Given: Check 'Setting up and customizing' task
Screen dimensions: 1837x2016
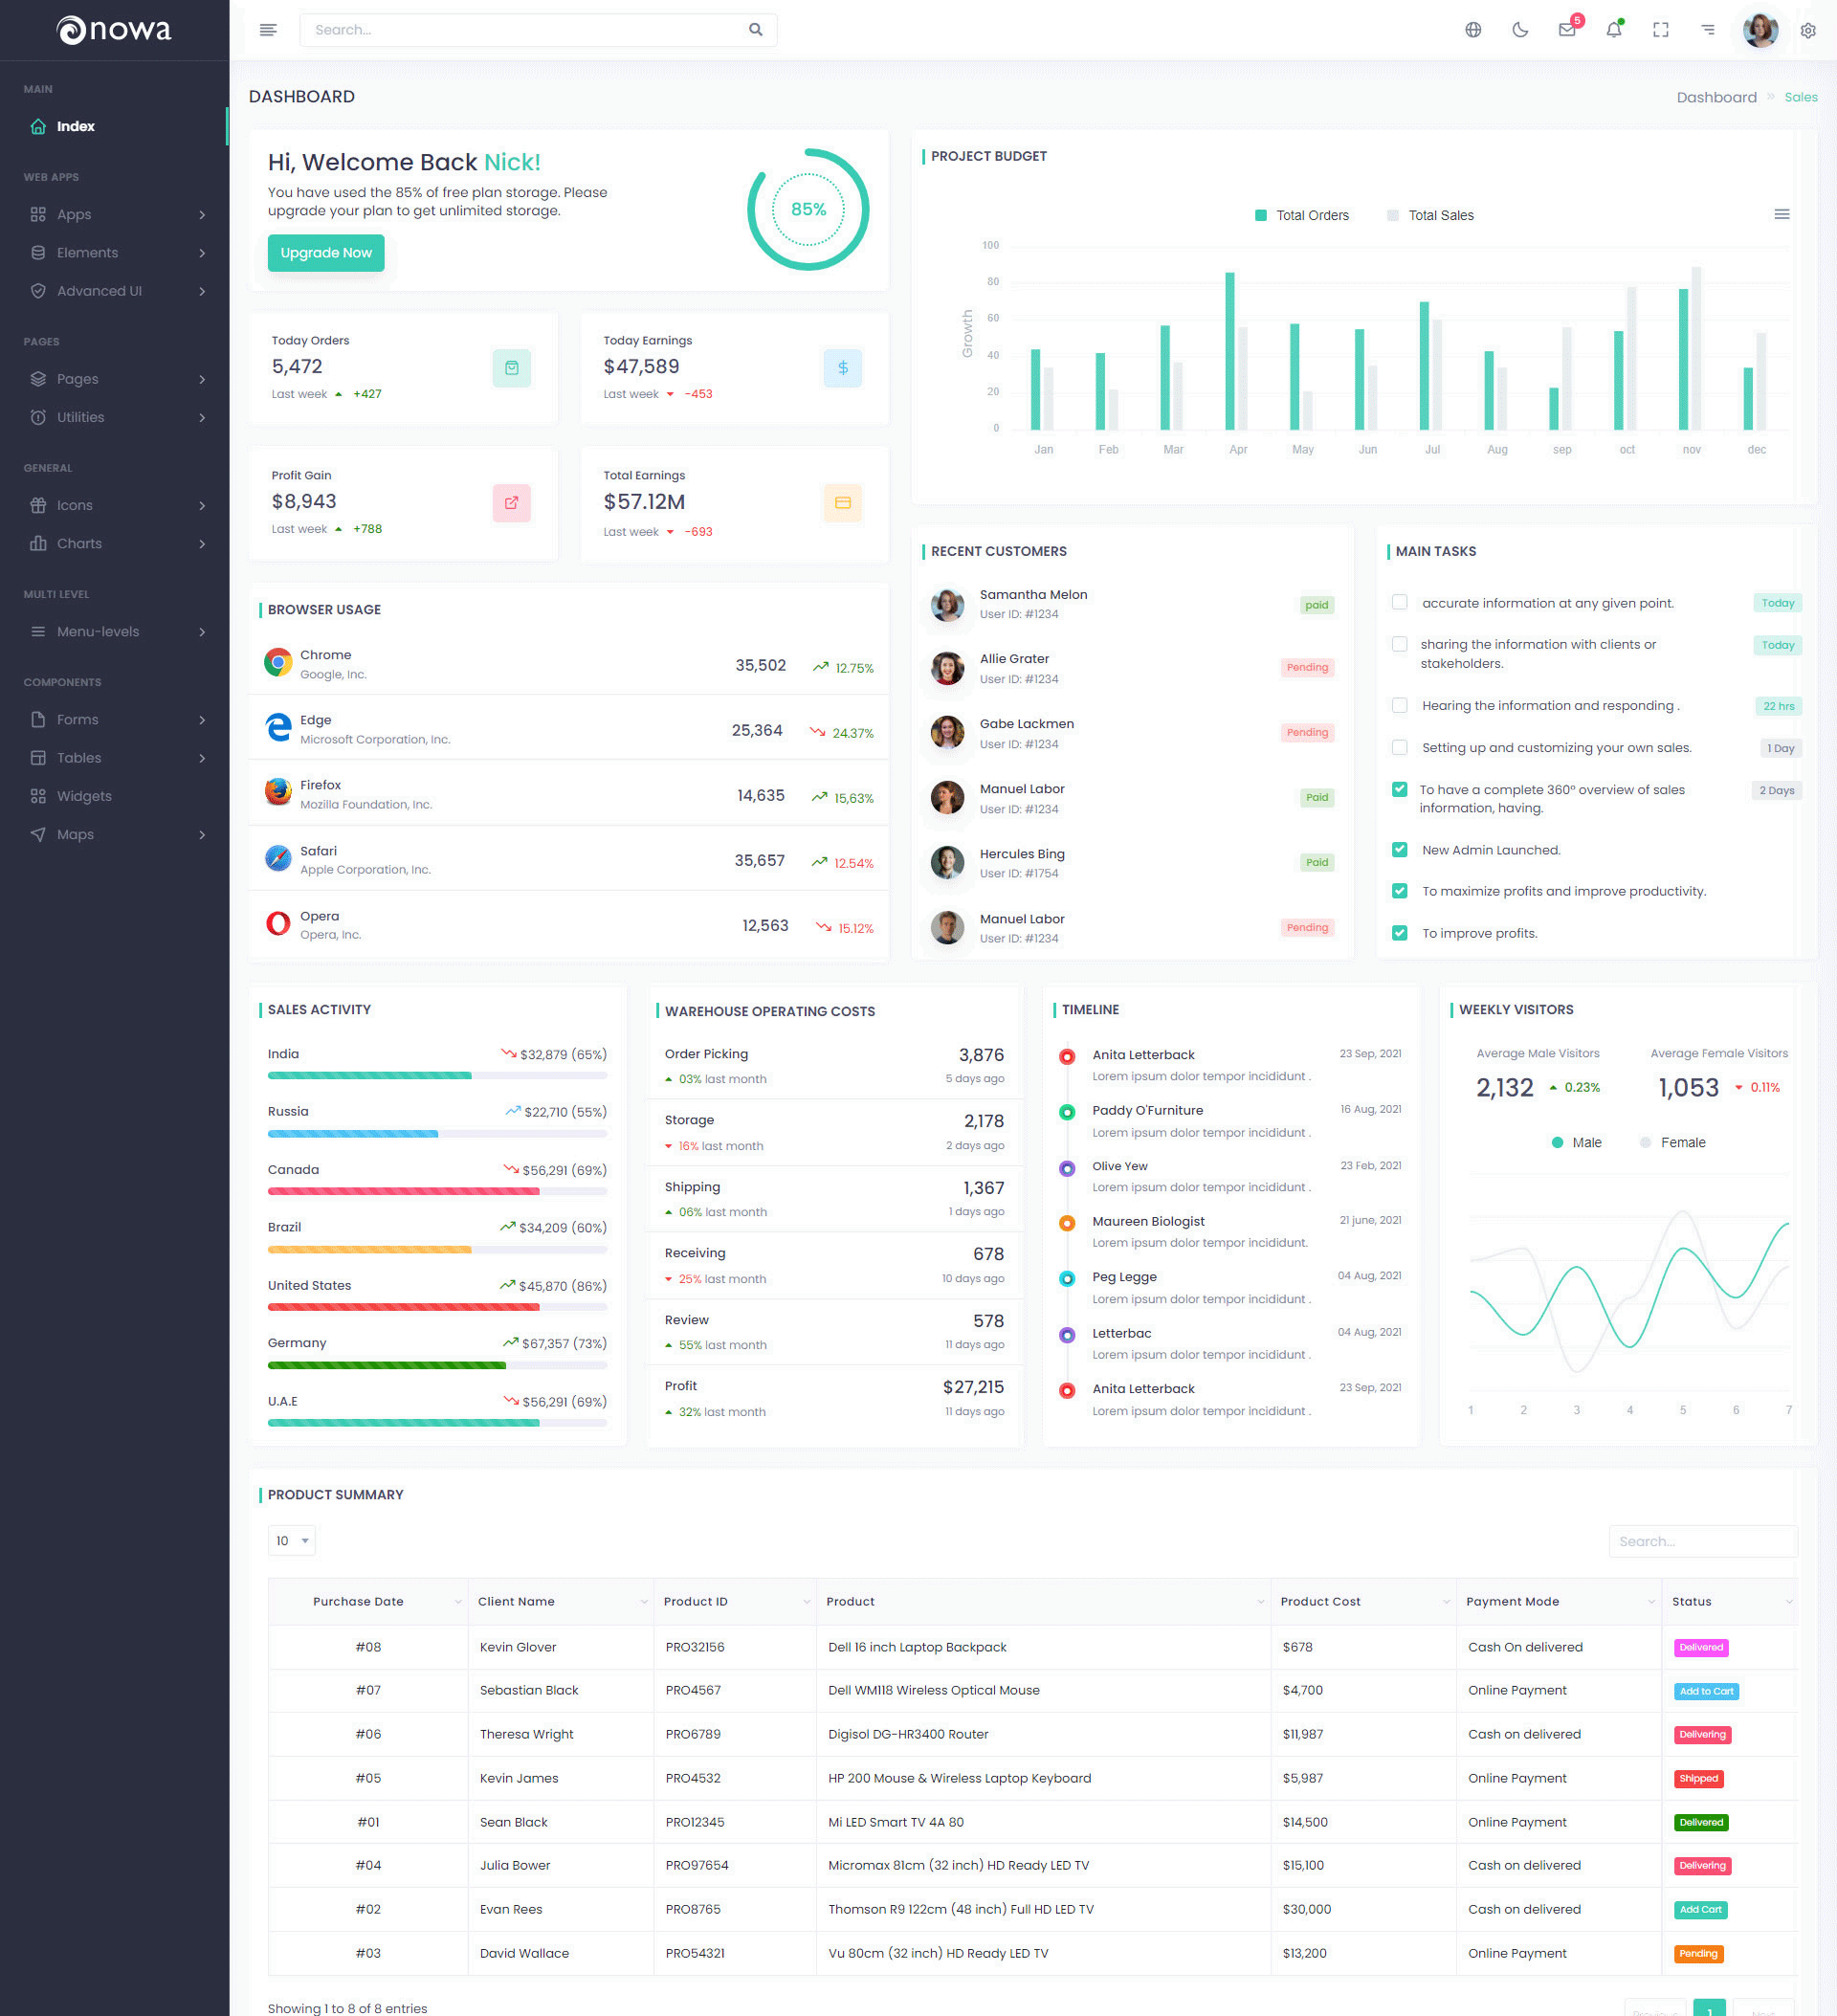Looking at the screenshot, I should [x=1399, y=747].
